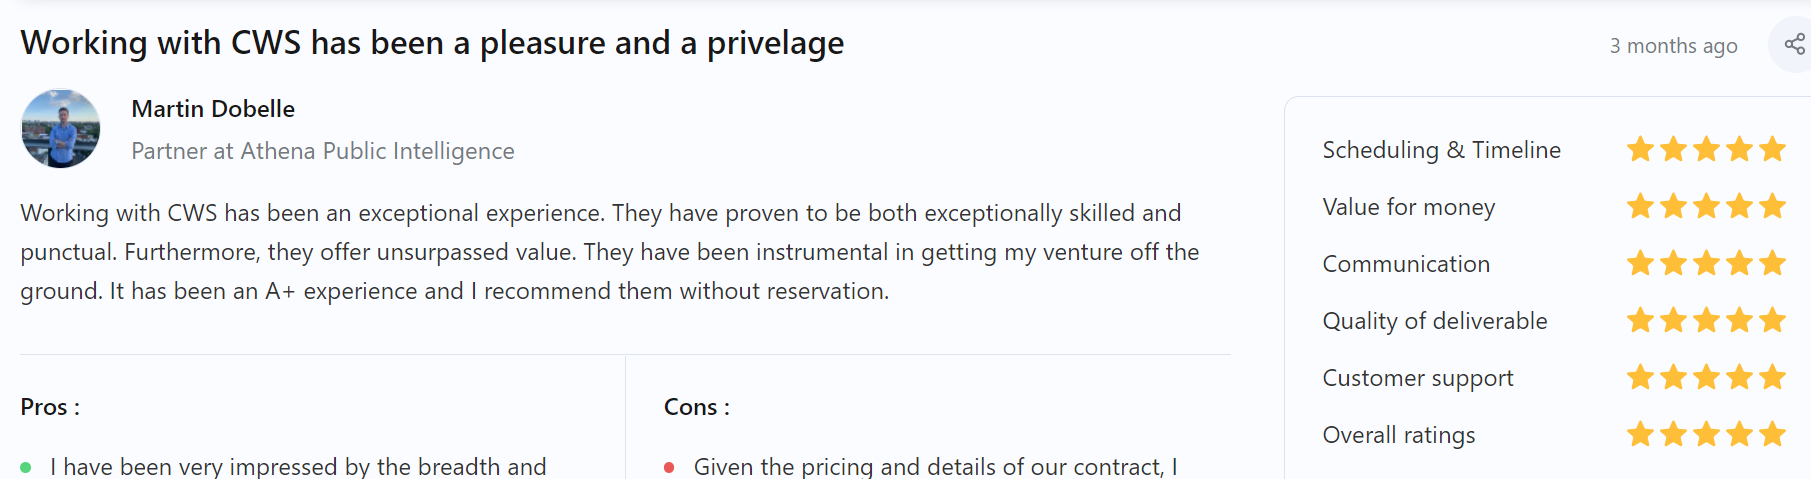
Task: Click the first star of Scheduling & Timeline
Action: [x=1640, y=150]
